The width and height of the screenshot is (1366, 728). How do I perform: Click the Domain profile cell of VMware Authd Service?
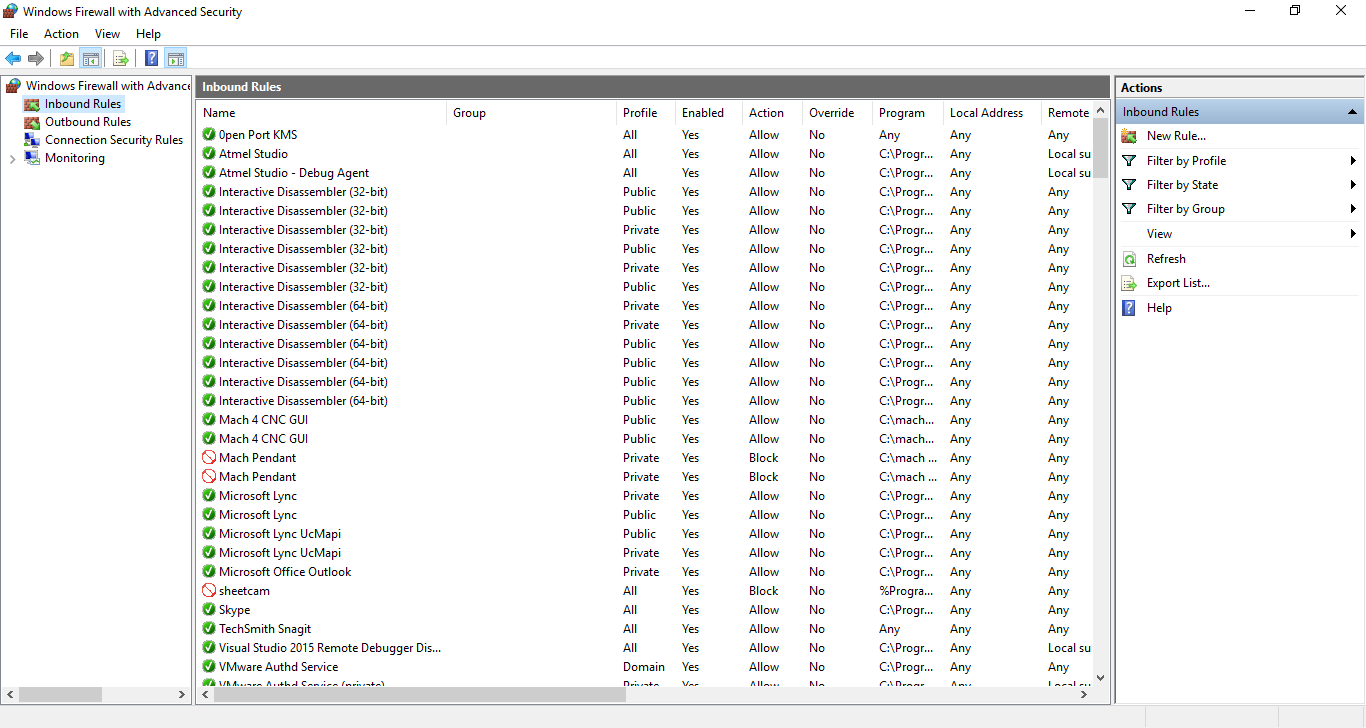pyautogui.click(x=644, y=667)
